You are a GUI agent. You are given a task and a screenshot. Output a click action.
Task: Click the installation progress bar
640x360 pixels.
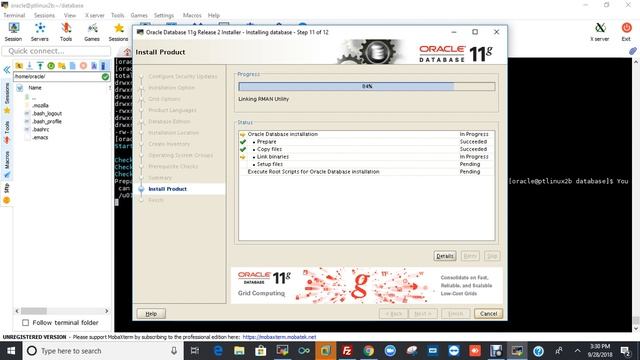coord(367,87)
